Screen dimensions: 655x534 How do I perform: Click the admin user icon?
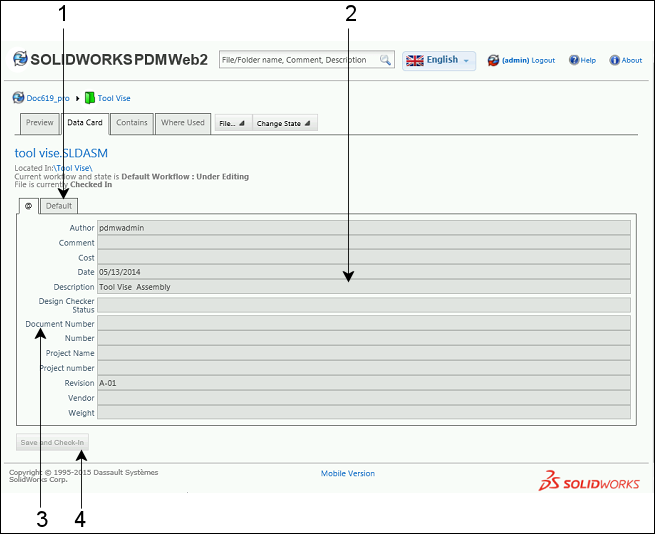(493, 60)
